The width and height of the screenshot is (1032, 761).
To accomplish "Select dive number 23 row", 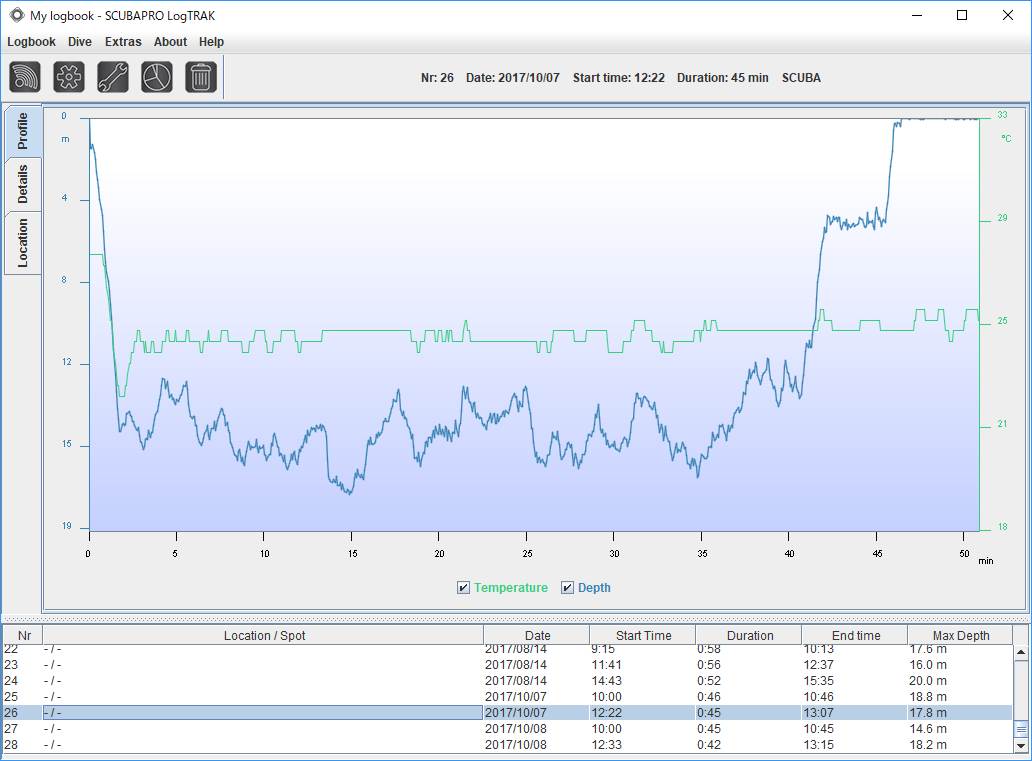I will [507, 665].
